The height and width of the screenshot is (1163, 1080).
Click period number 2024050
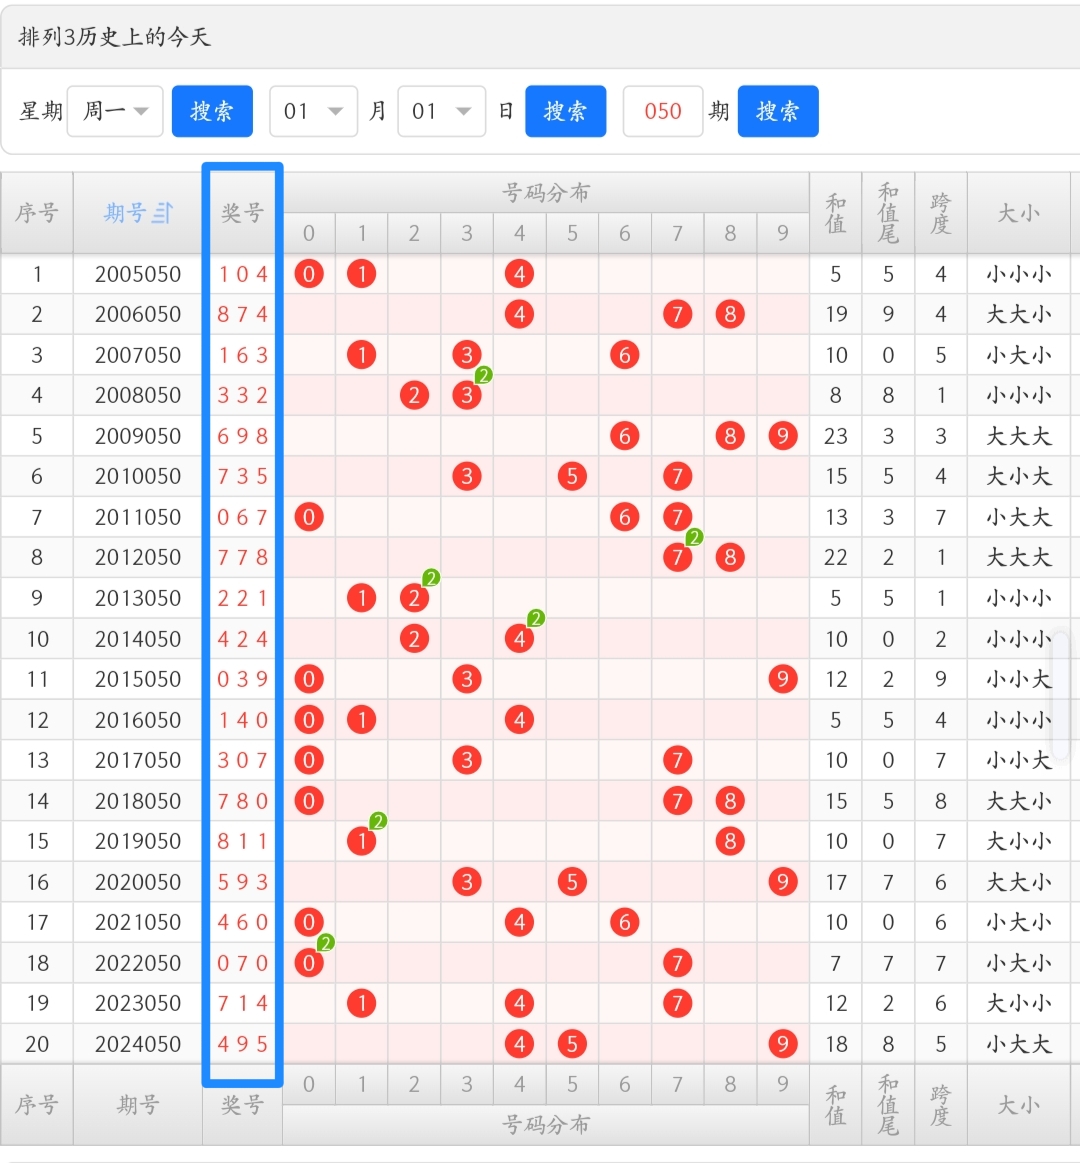pyautogui.click(x=138, y=1044)
